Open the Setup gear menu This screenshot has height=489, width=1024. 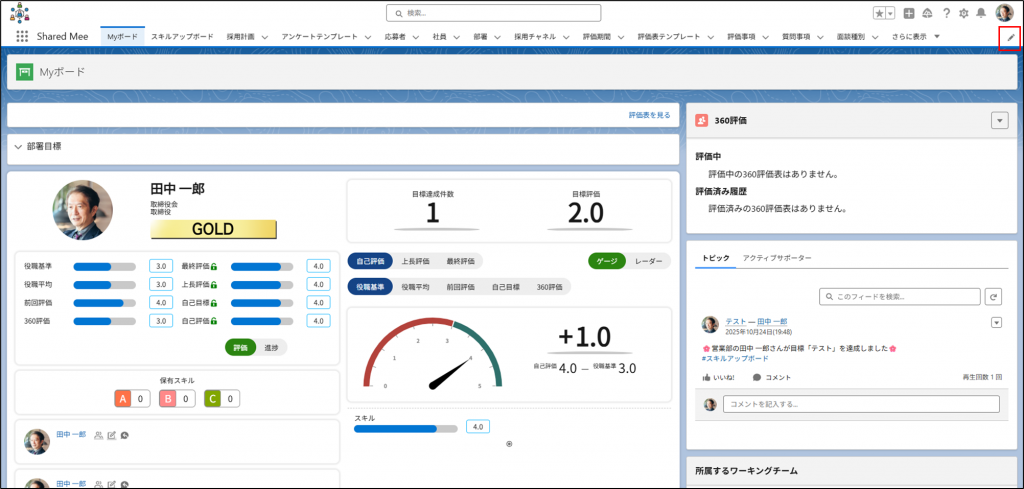click(x=962, y=13)
